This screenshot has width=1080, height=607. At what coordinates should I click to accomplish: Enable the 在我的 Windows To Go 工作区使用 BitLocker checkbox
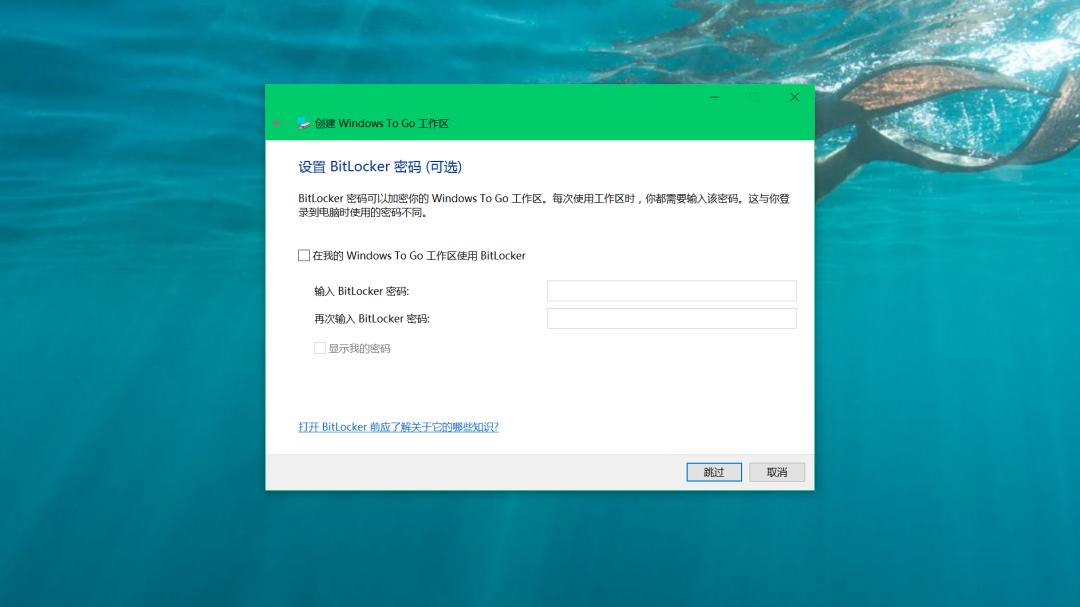tap(303, 255)
